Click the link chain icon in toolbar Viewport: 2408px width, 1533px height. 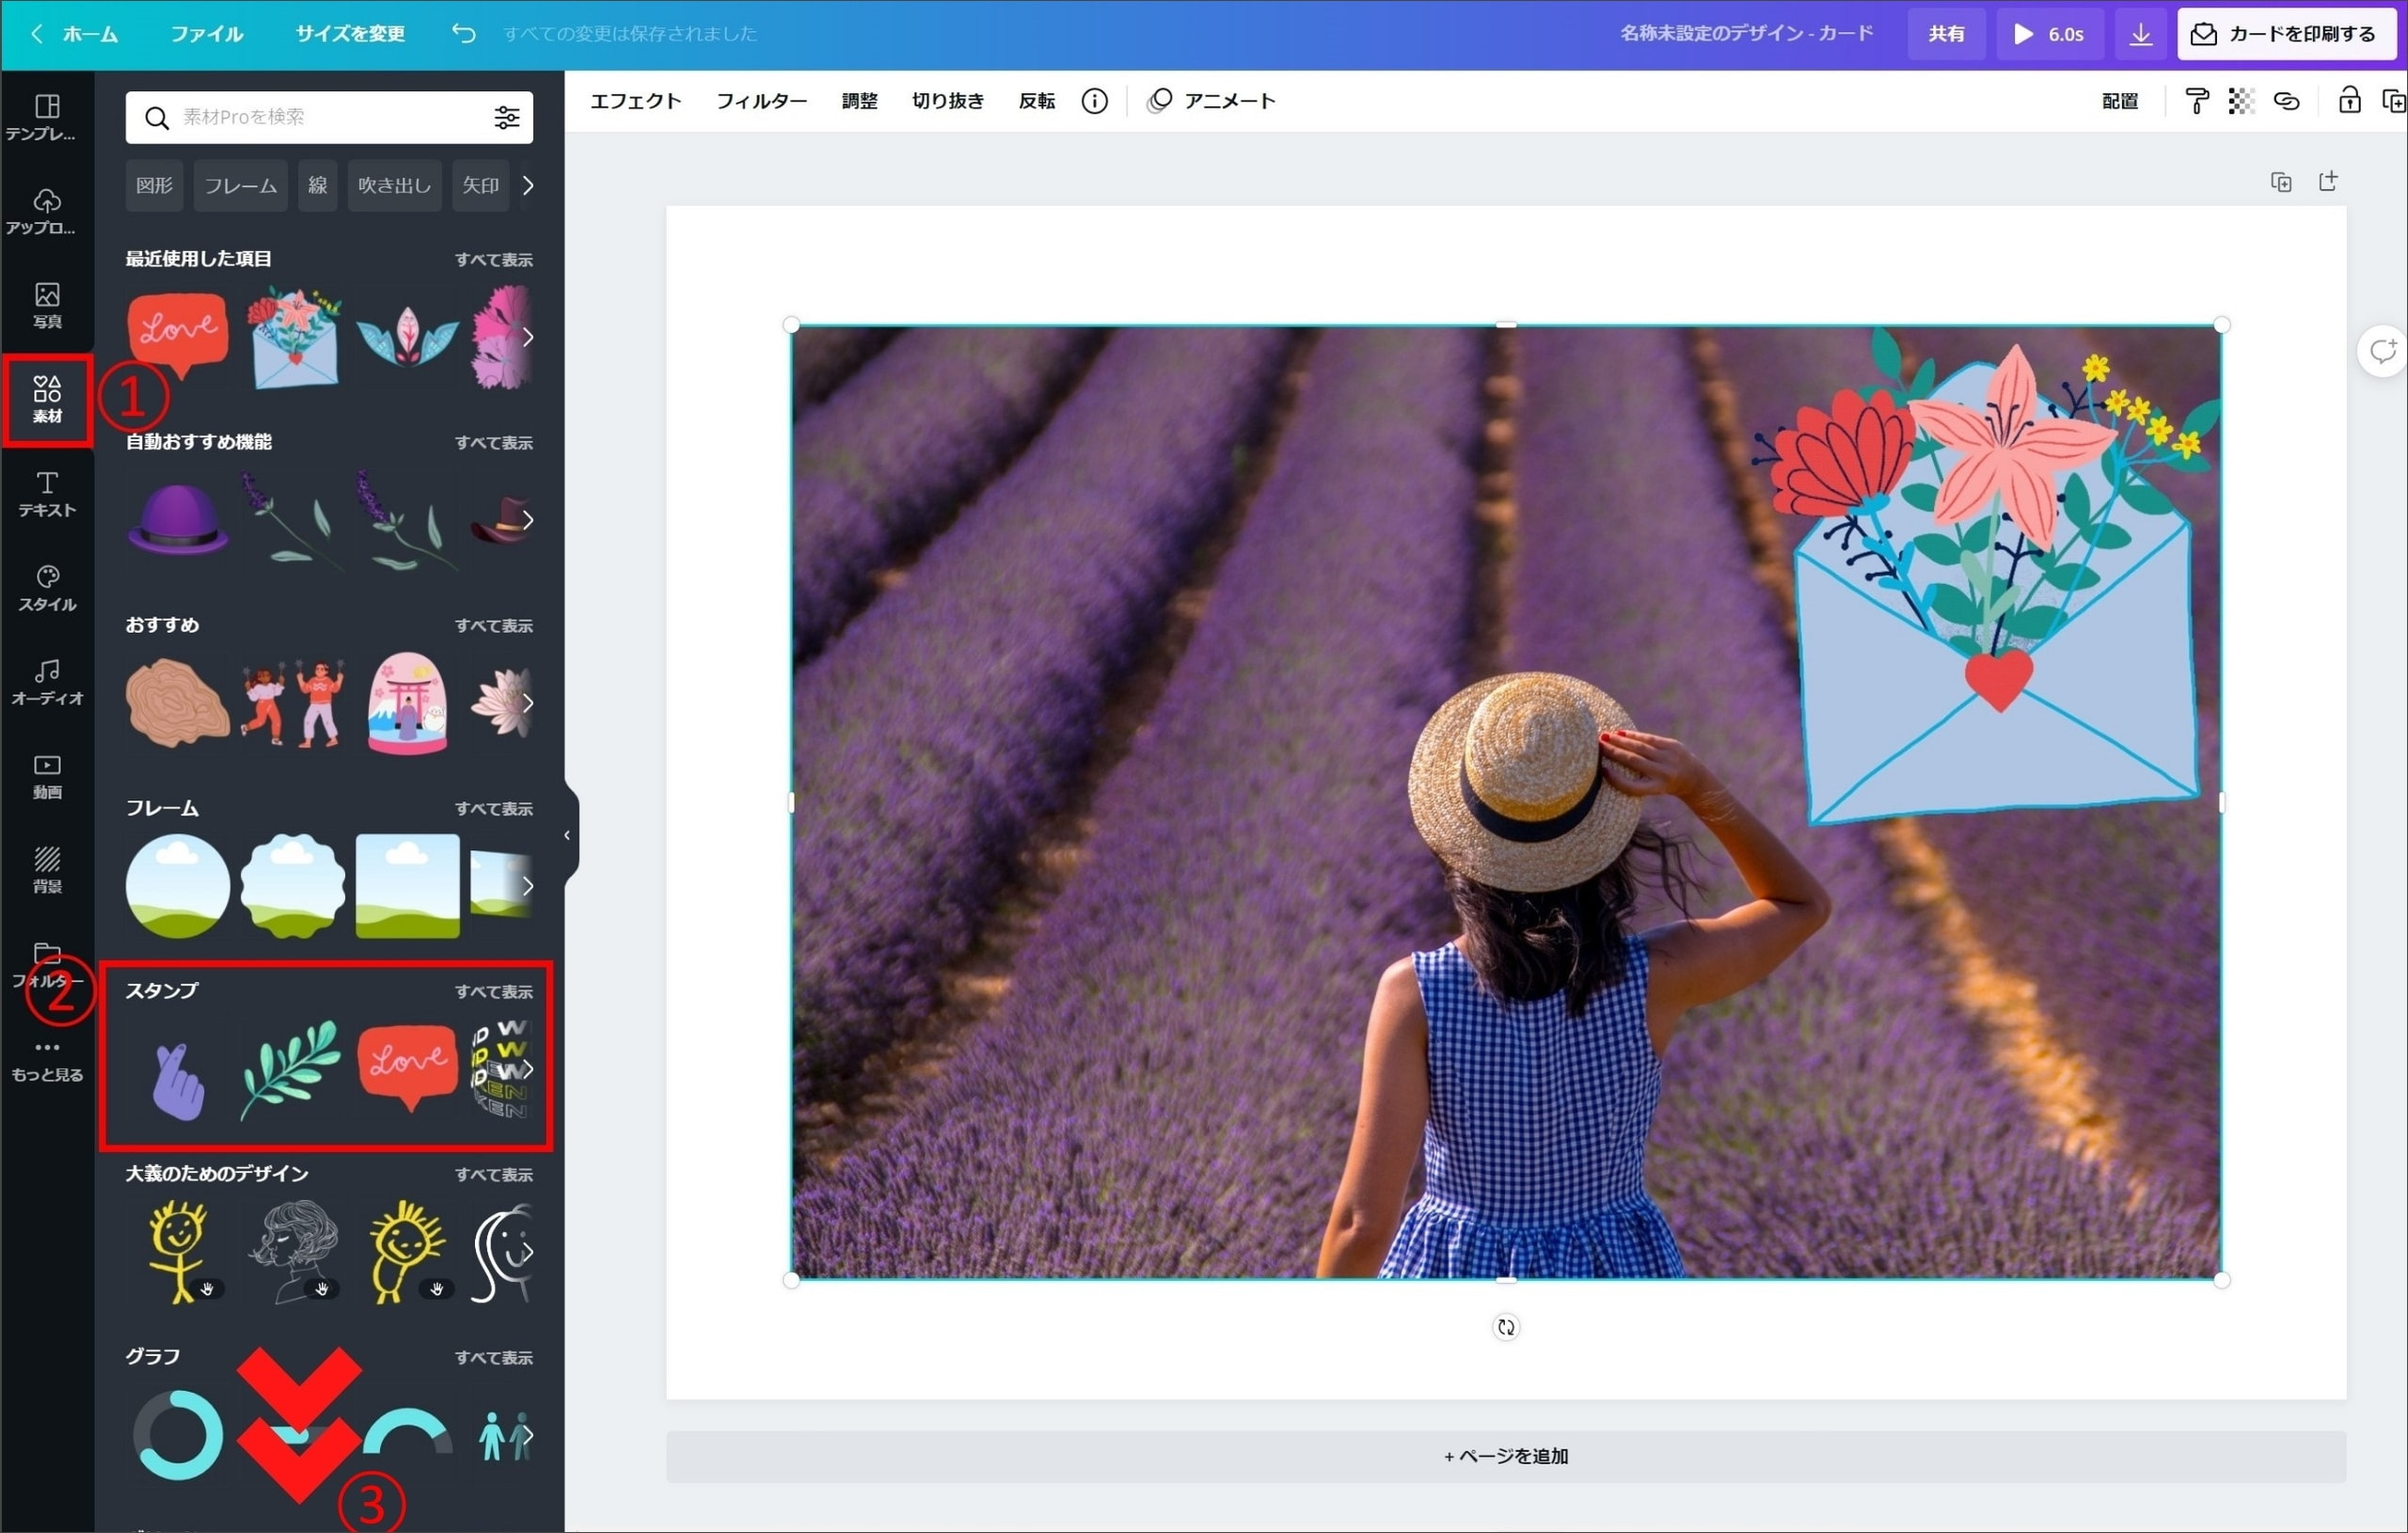pos(2286,101)
